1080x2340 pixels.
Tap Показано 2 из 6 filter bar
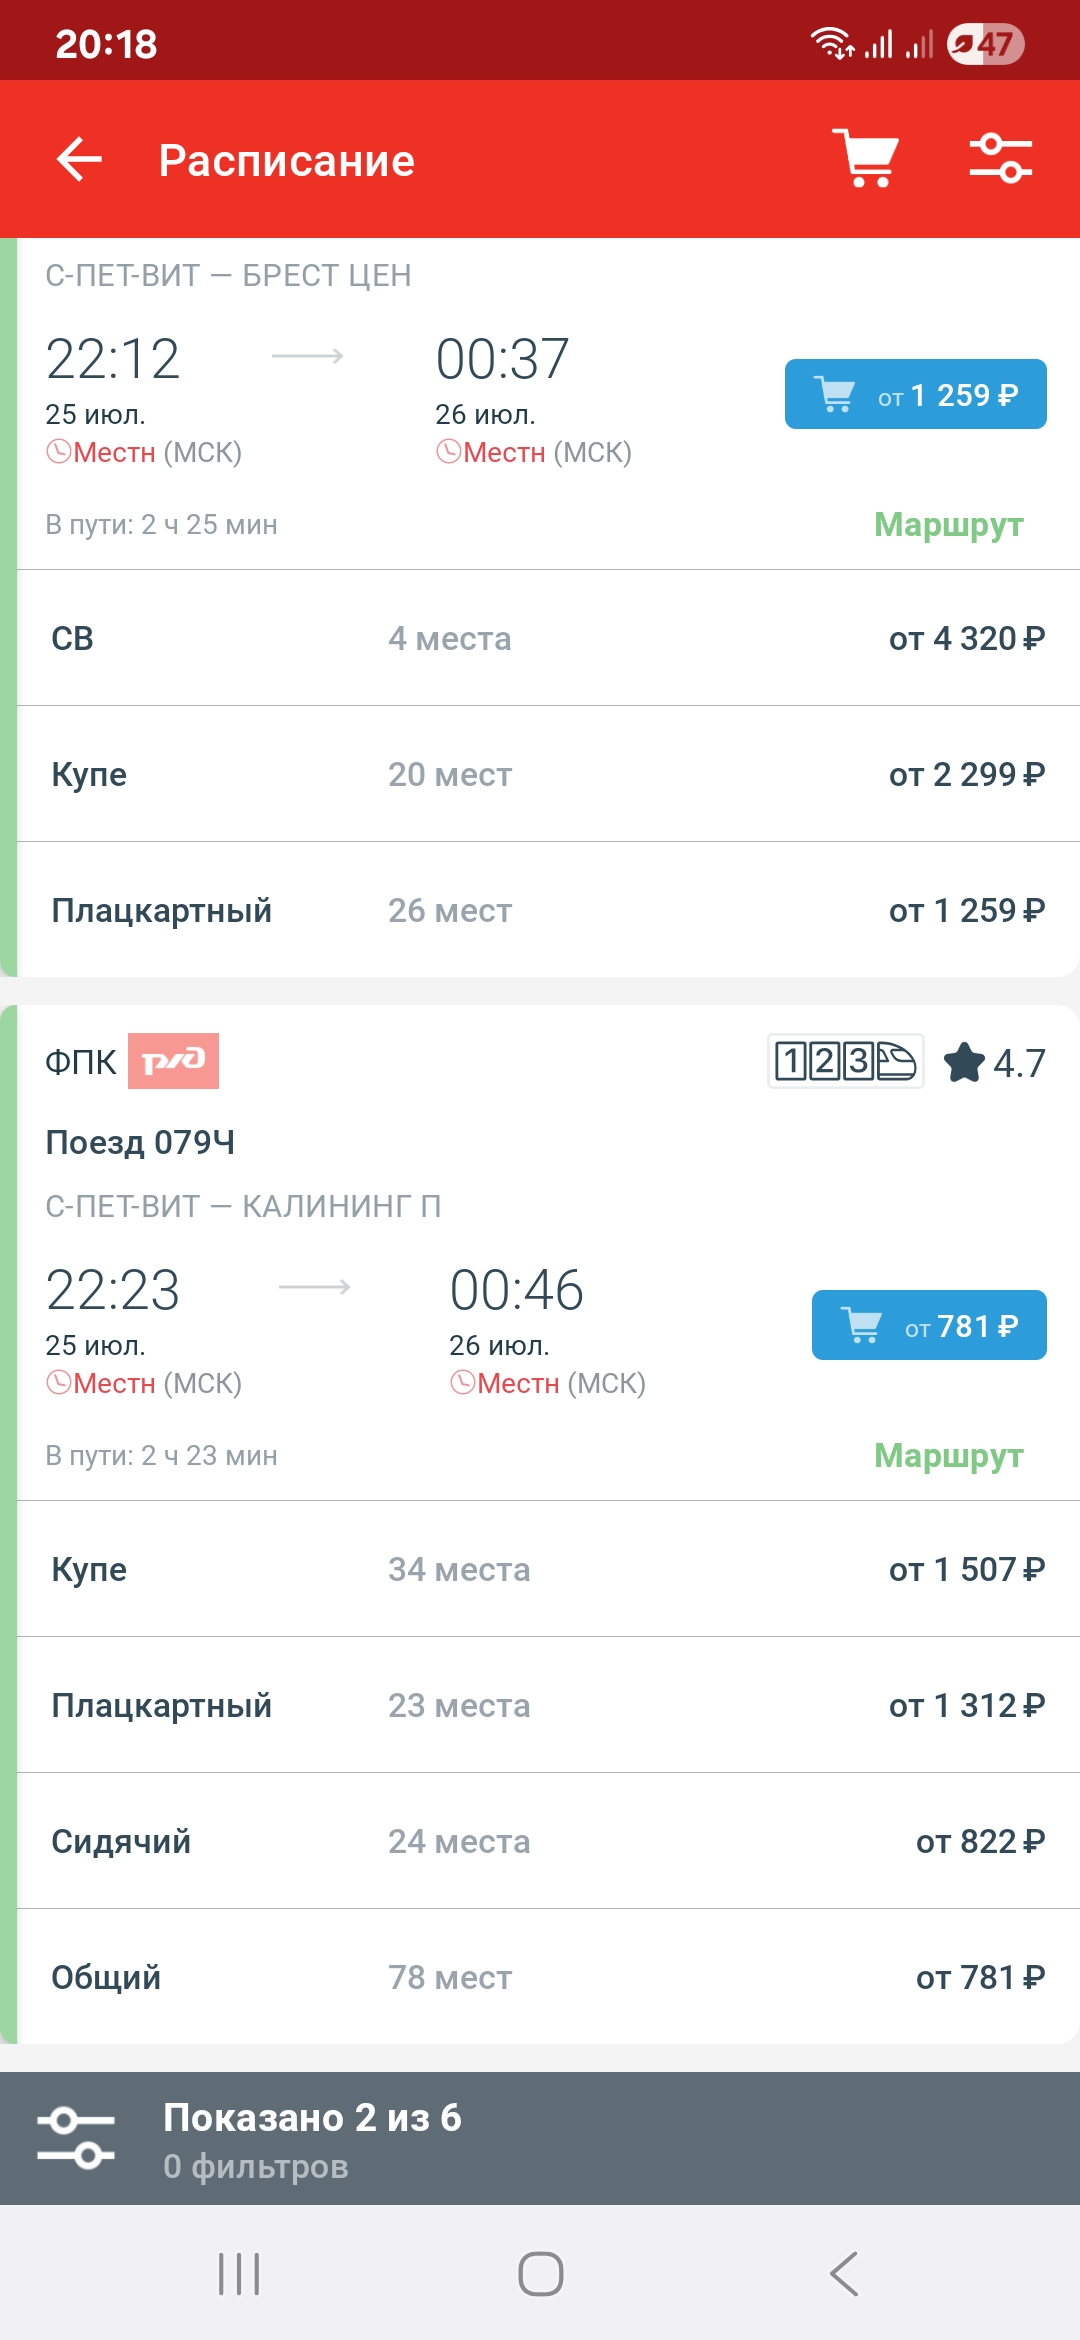pos(540,2139)
